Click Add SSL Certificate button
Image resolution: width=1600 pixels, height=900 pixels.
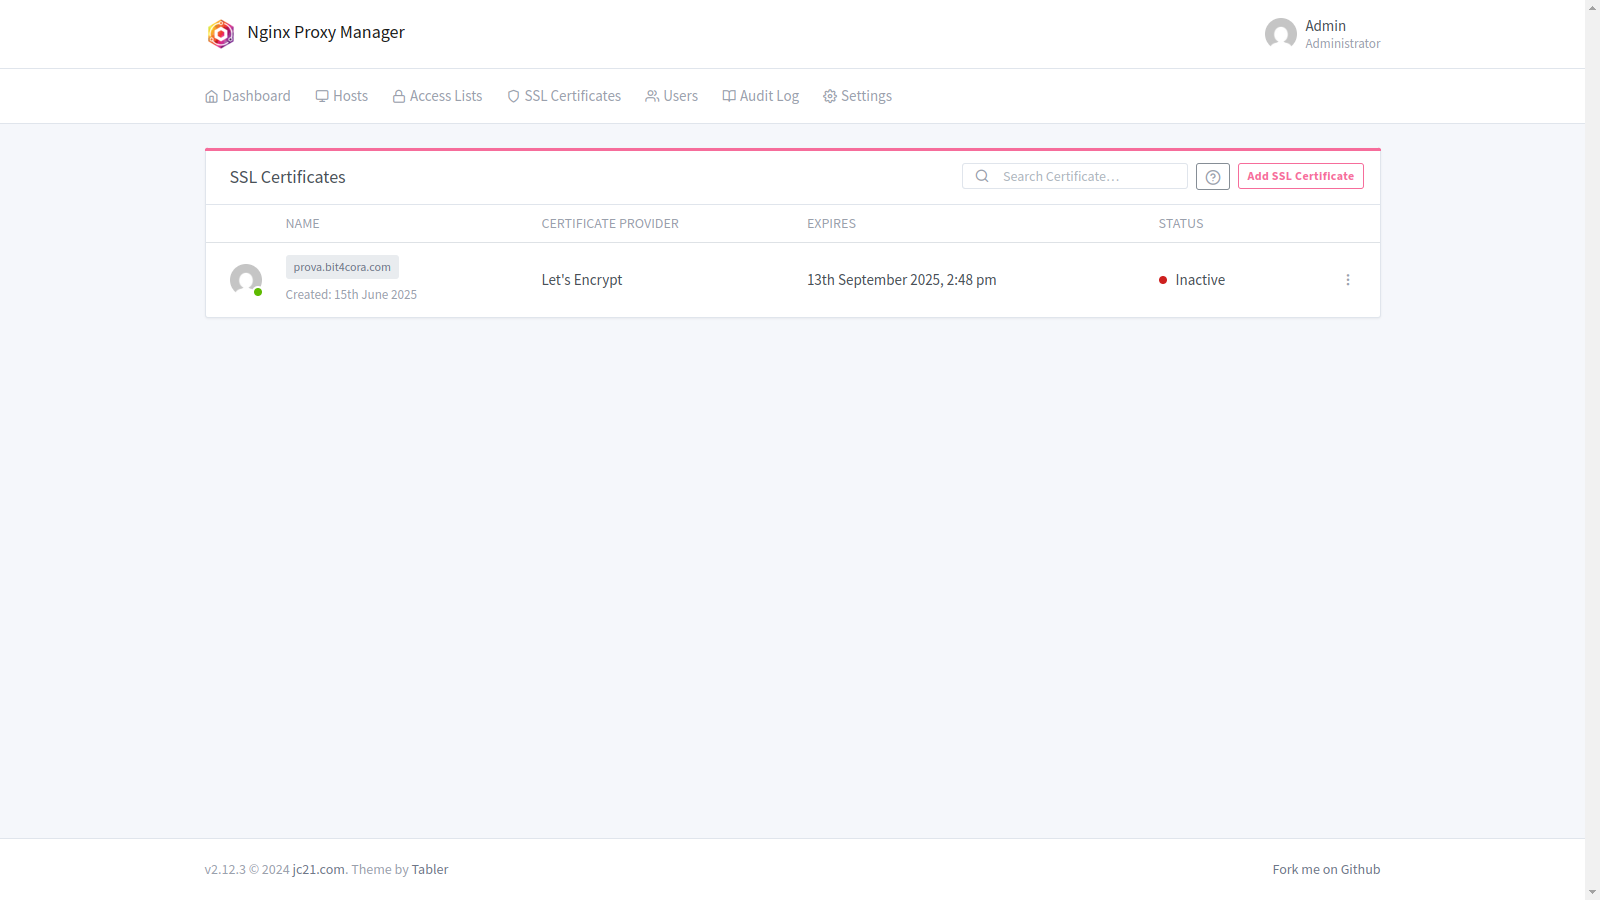pos(1301,176)
